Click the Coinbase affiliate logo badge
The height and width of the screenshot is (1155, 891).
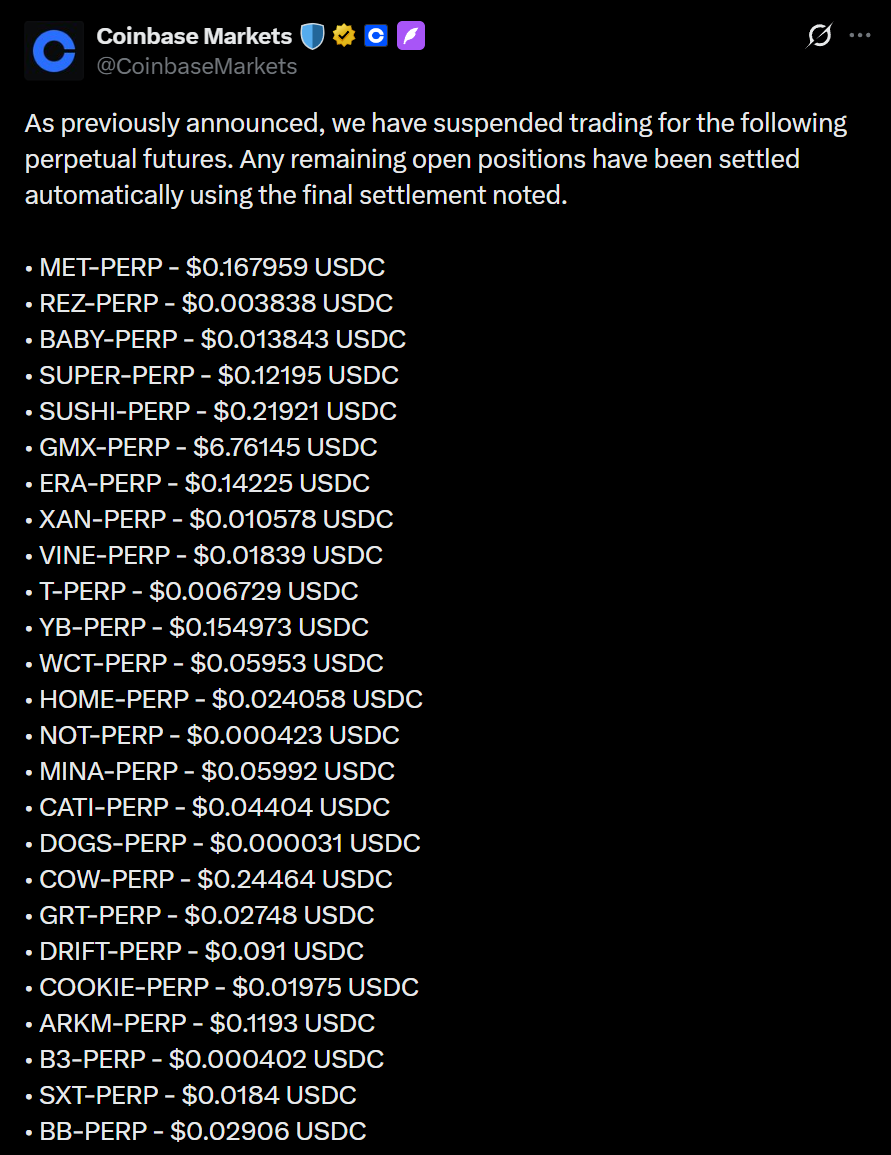coord(376,37)
